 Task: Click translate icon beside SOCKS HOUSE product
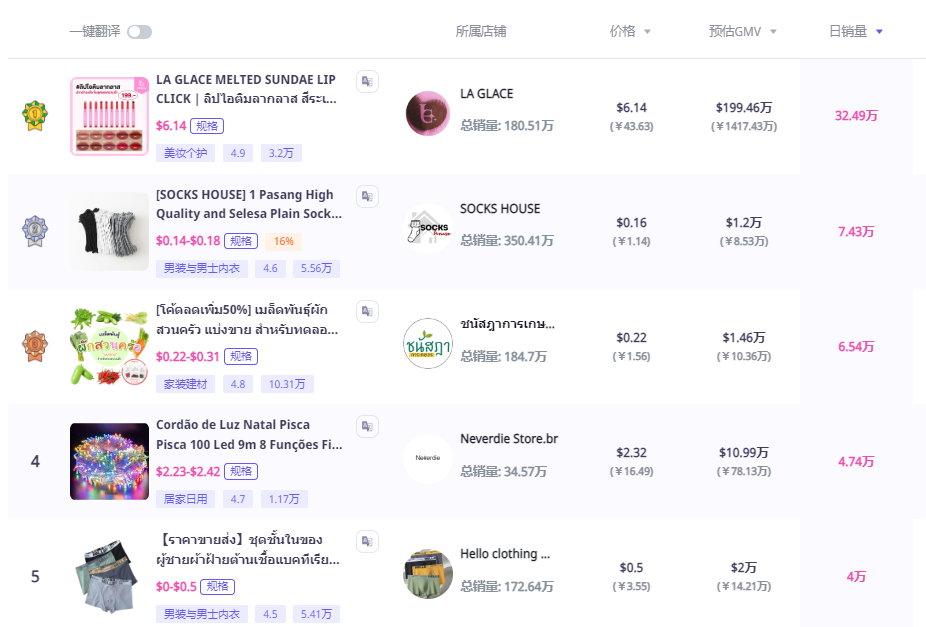367,196
